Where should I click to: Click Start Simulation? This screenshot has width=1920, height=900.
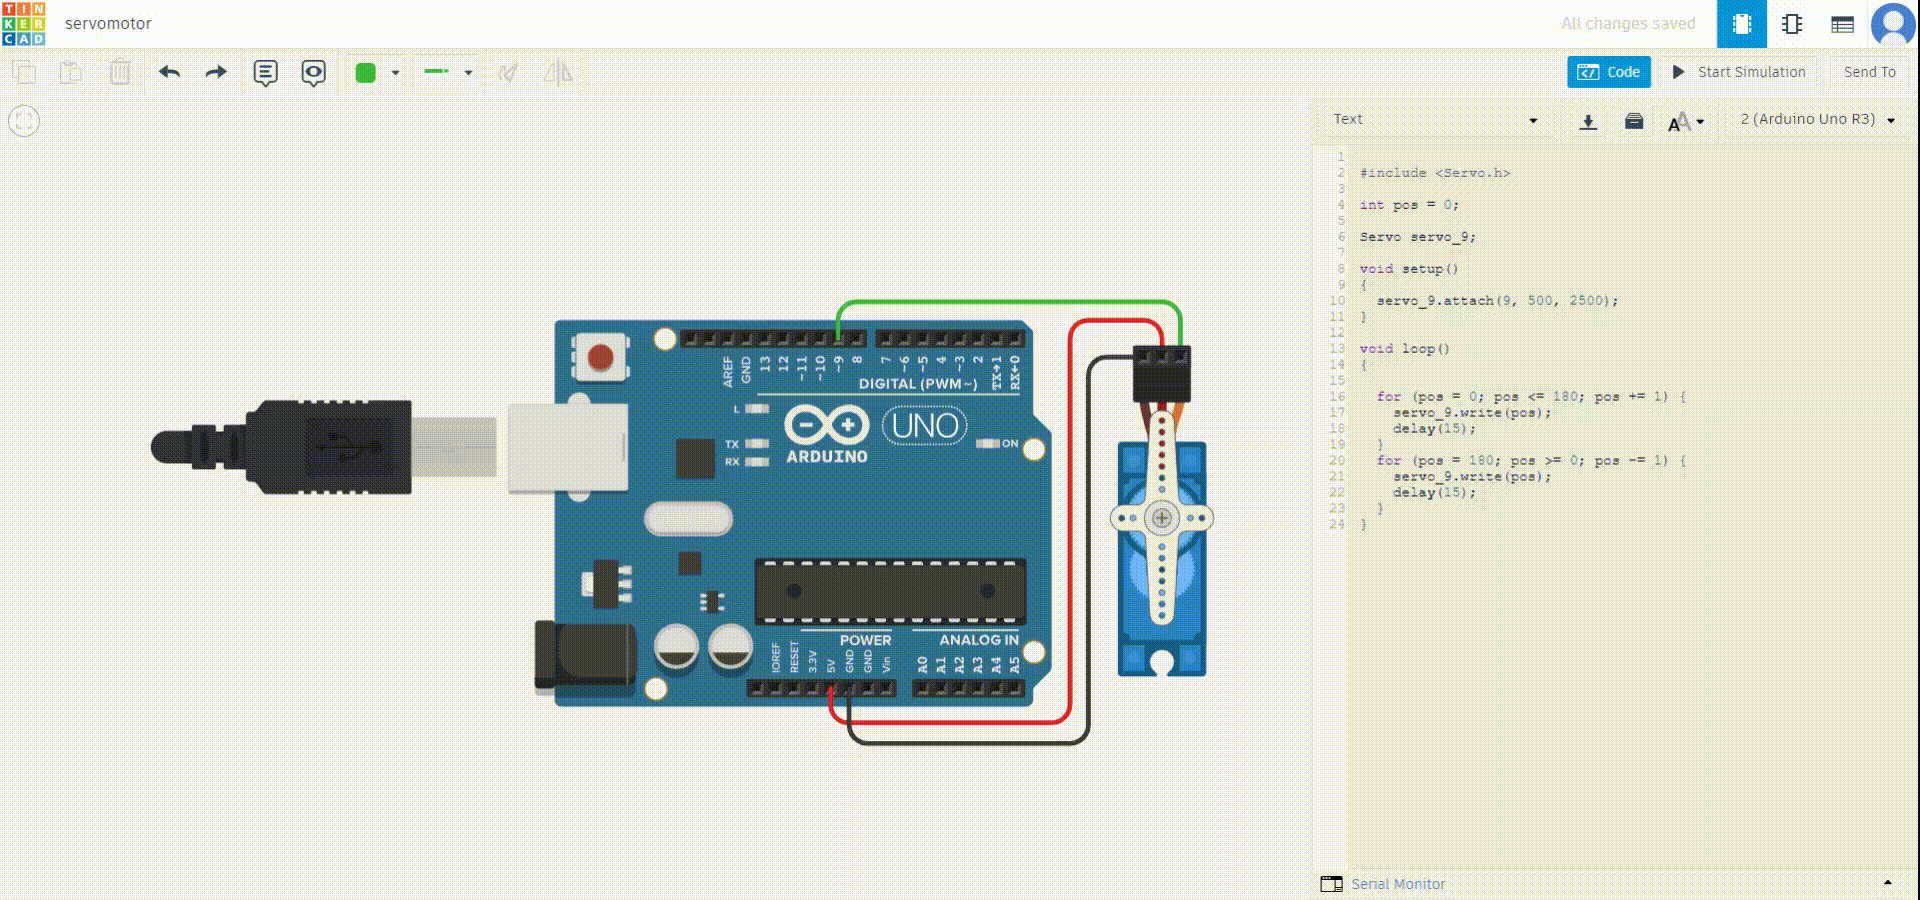pyautogui.click(x=1739, y=72)
